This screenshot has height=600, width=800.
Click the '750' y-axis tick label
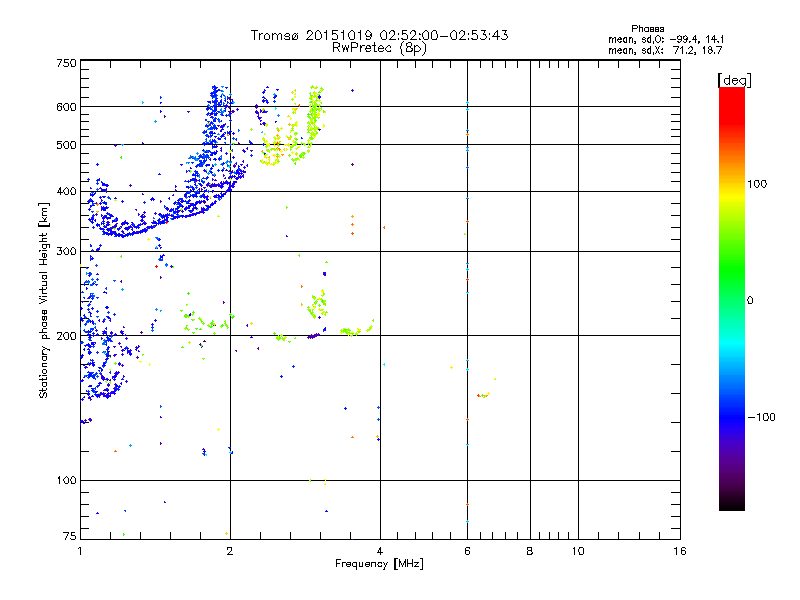(x=66, y=63)
